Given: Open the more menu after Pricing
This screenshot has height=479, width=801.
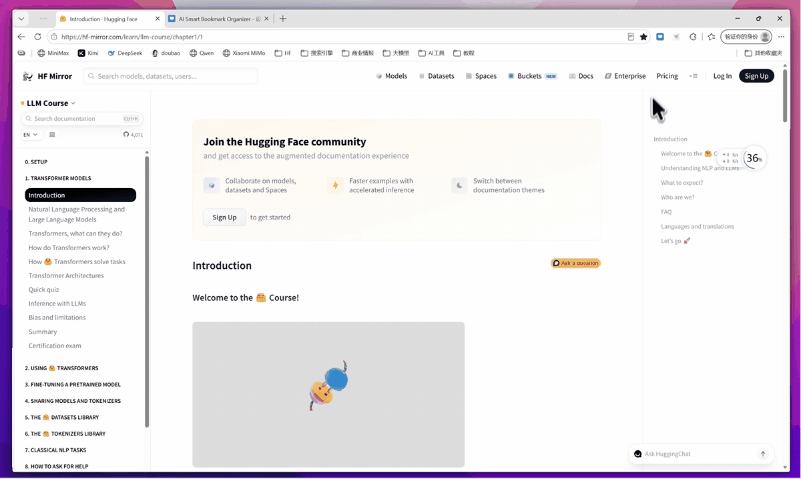Looking at the screenshot, I should (693, 76).
